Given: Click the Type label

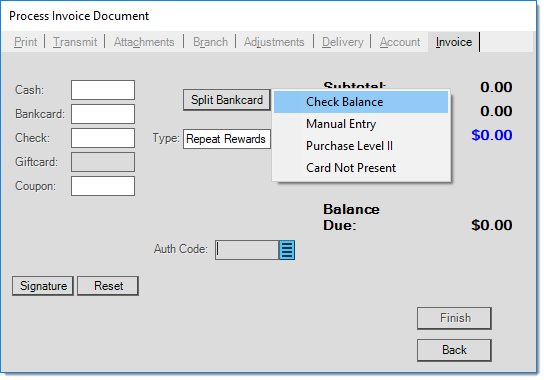Looking at the screenshot, I should (x=166, y=138).
